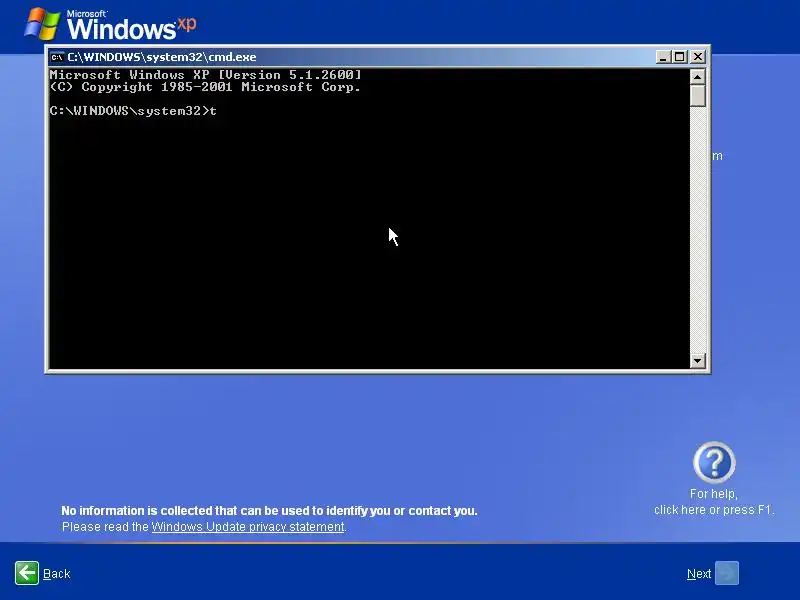Click the blue help question mark icon

(714, 463)
